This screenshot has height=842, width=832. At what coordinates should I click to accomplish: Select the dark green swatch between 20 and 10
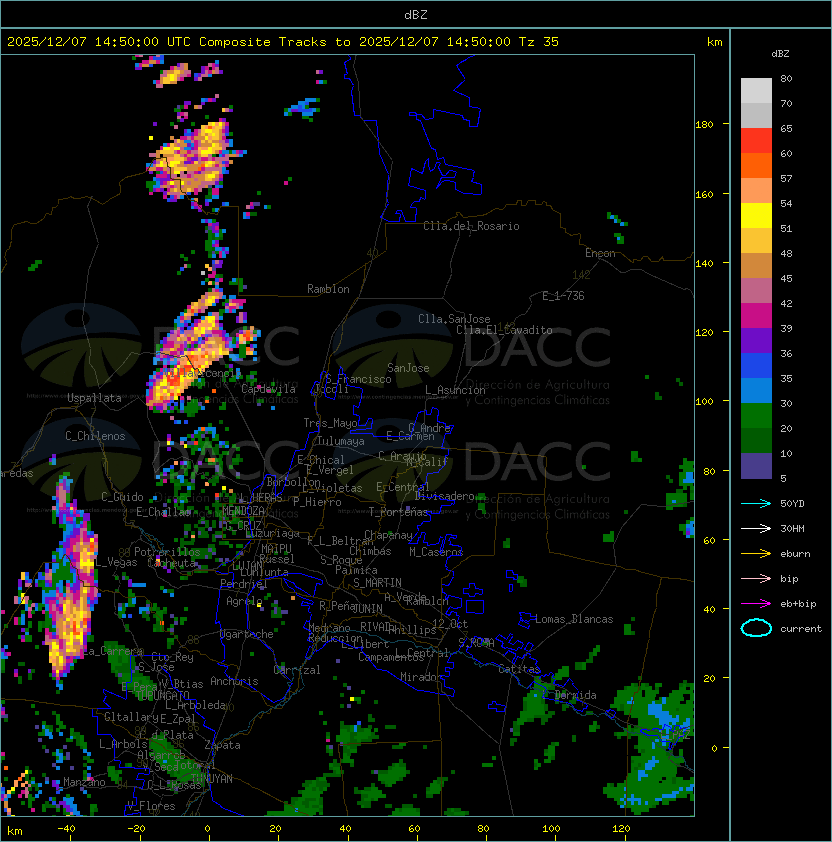coord(756,440)
